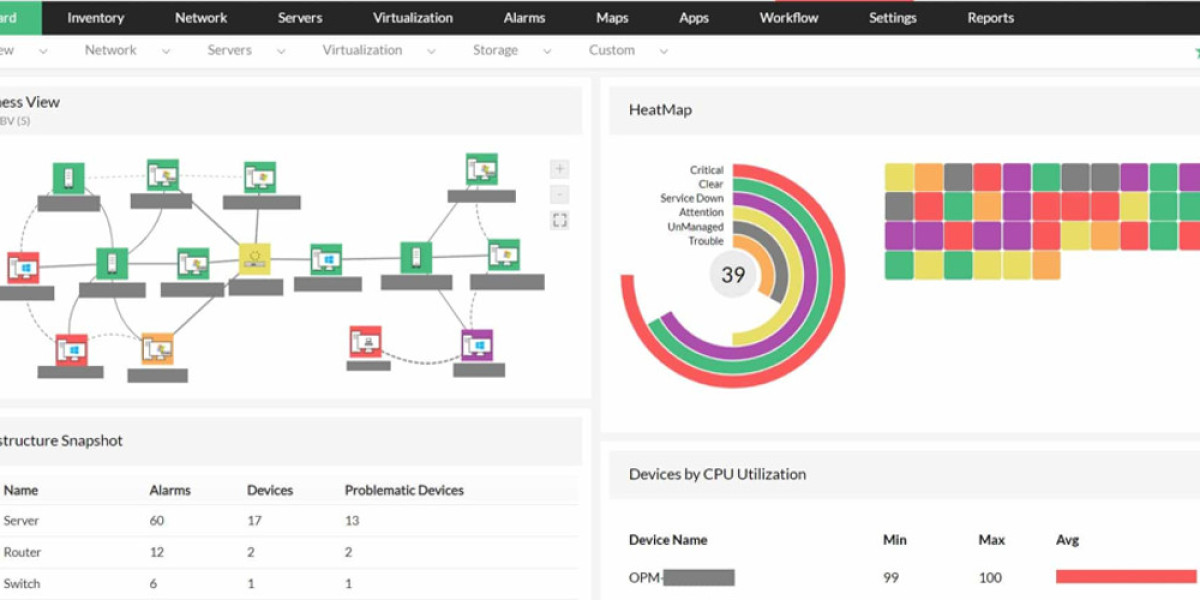Click the 39 count in the heatmap chart

click(x=733, y=274)
